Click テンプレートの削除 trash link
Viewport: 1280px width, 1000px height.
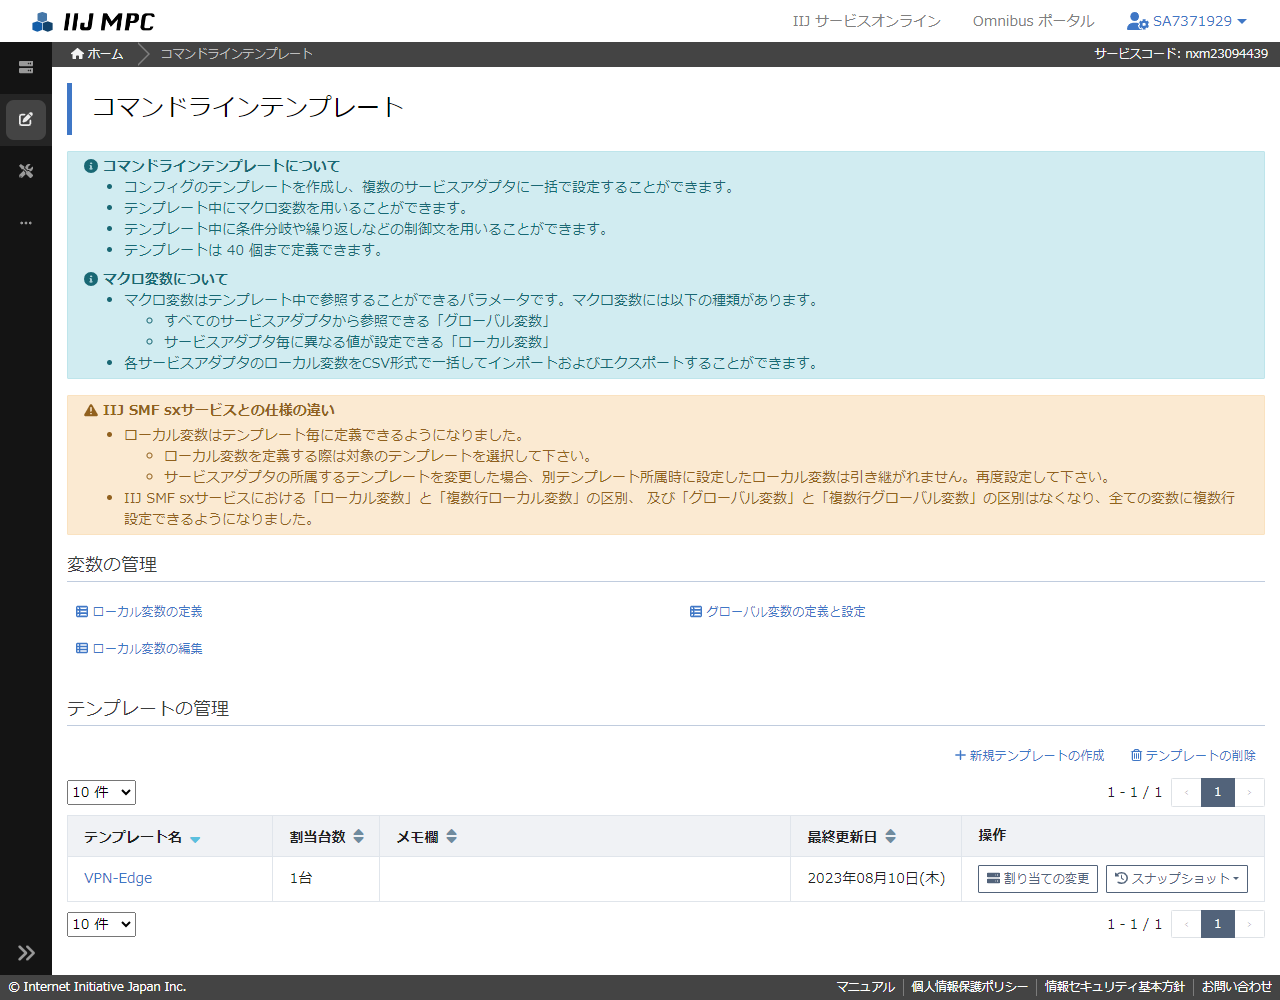click(x=1193, y=755)
